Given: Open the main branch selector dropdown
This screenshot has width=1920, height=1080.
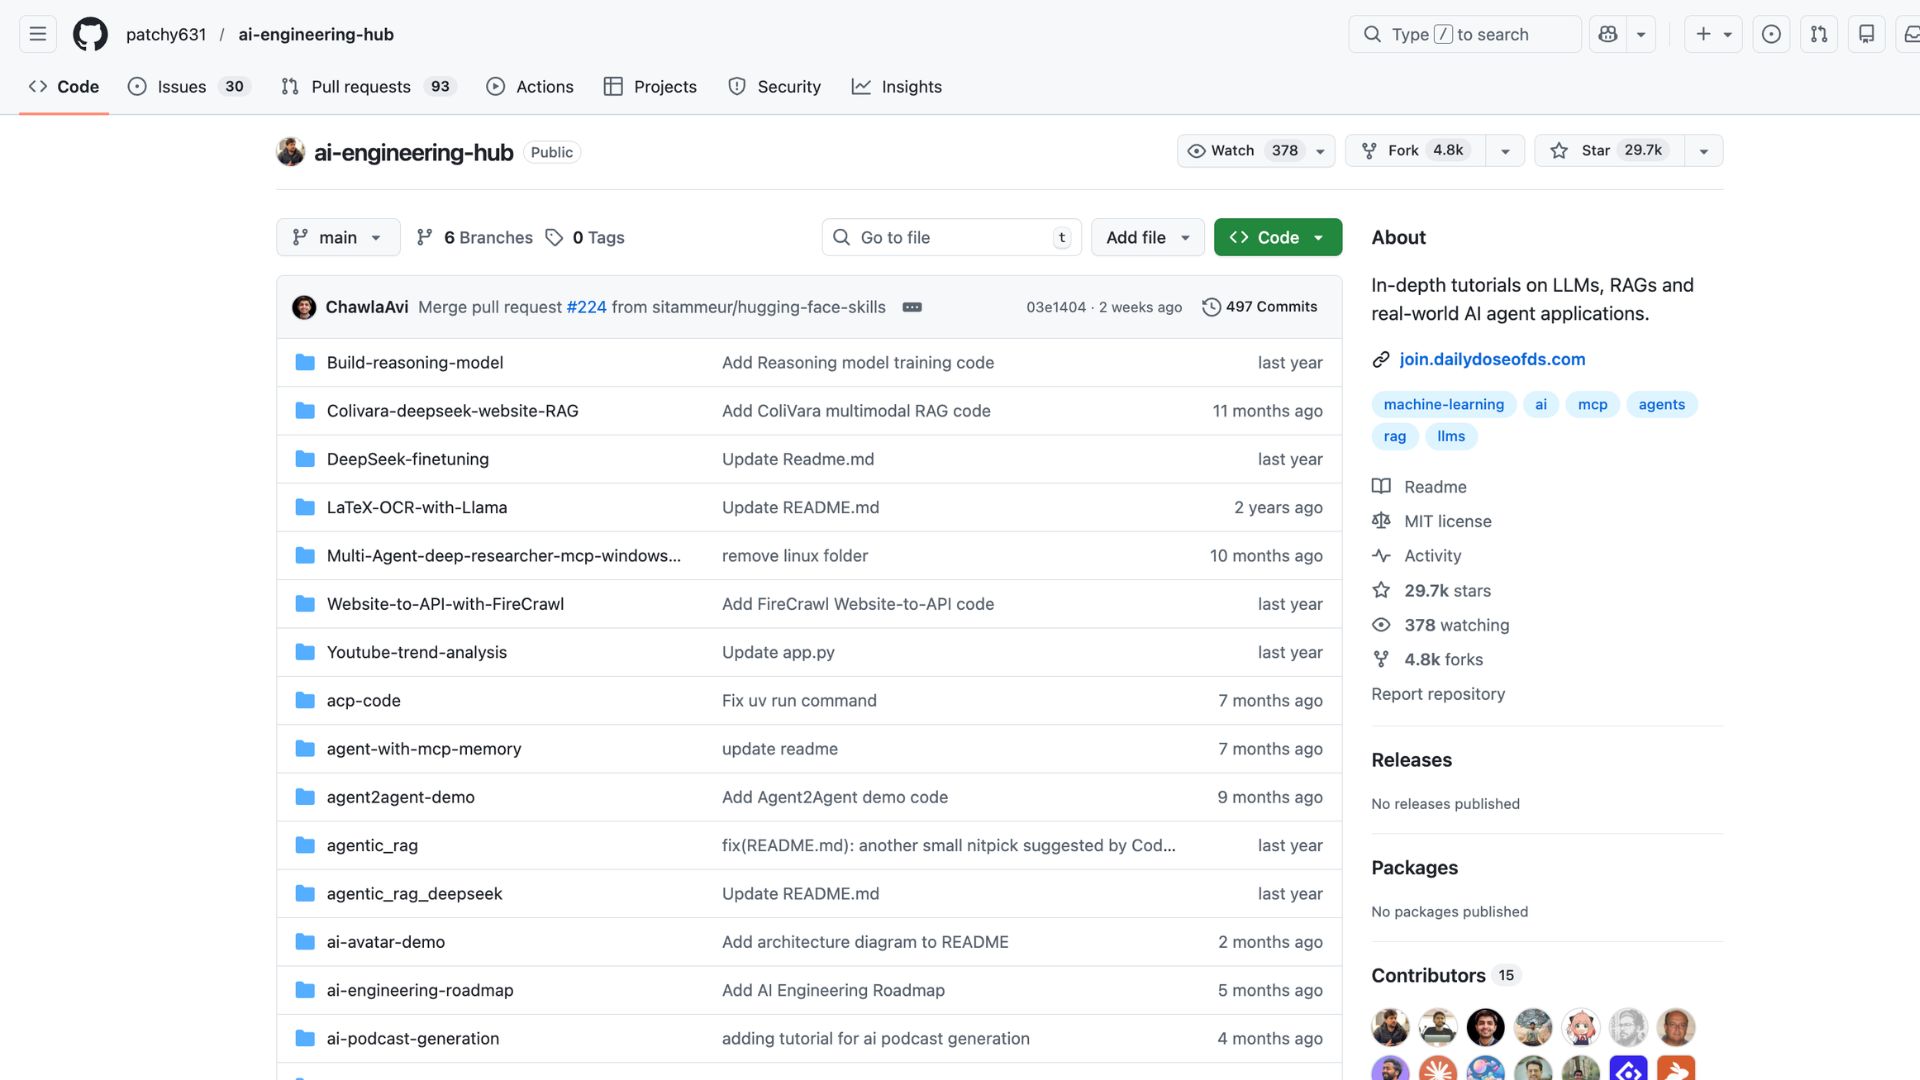Looking at the screenshot, I should point(338,237).
